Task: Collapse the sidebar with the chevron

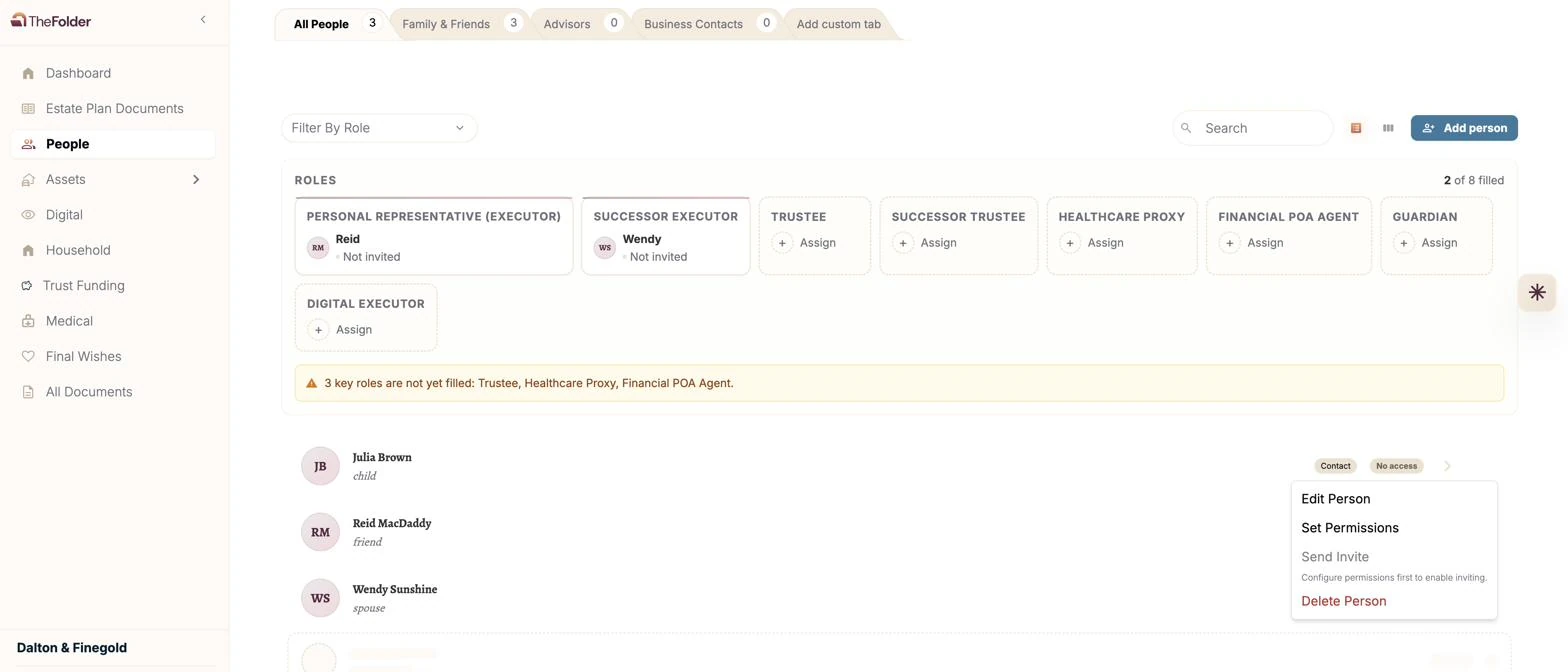Action: click(203, 20)
